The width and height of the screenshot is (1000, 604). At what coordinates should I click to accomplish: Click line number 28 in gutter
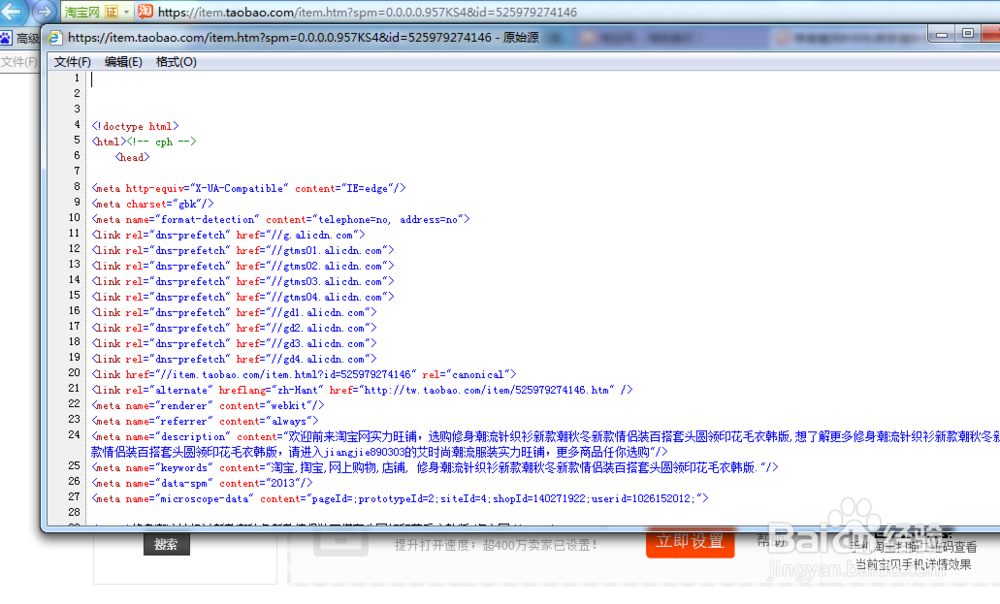pos(75,512)
